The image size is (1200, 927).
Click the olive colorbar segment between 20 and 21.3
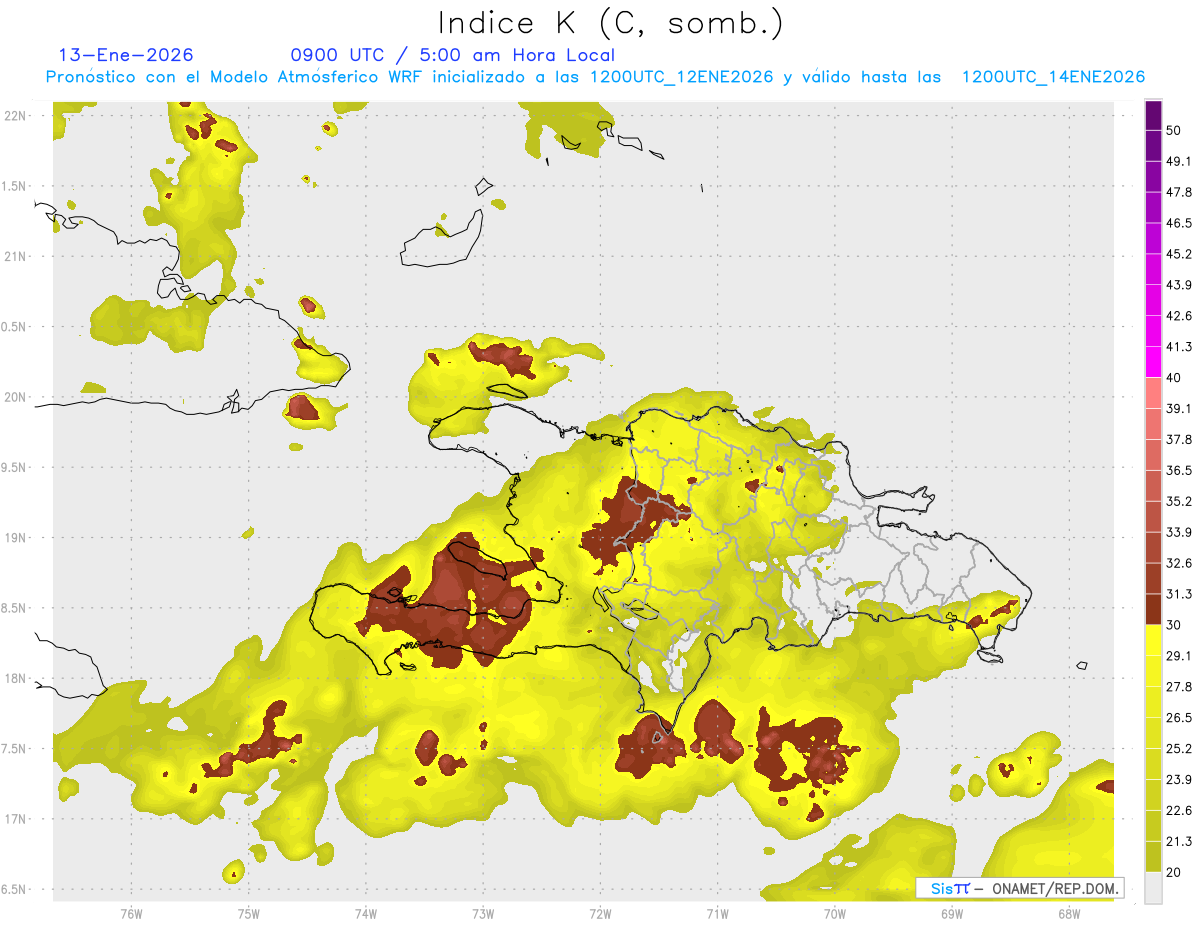1153,857
